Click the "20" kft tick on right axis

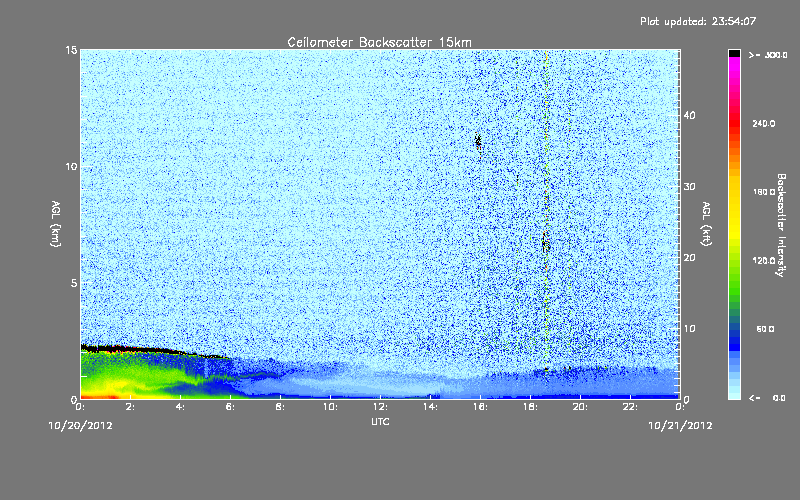click(689, 257)
